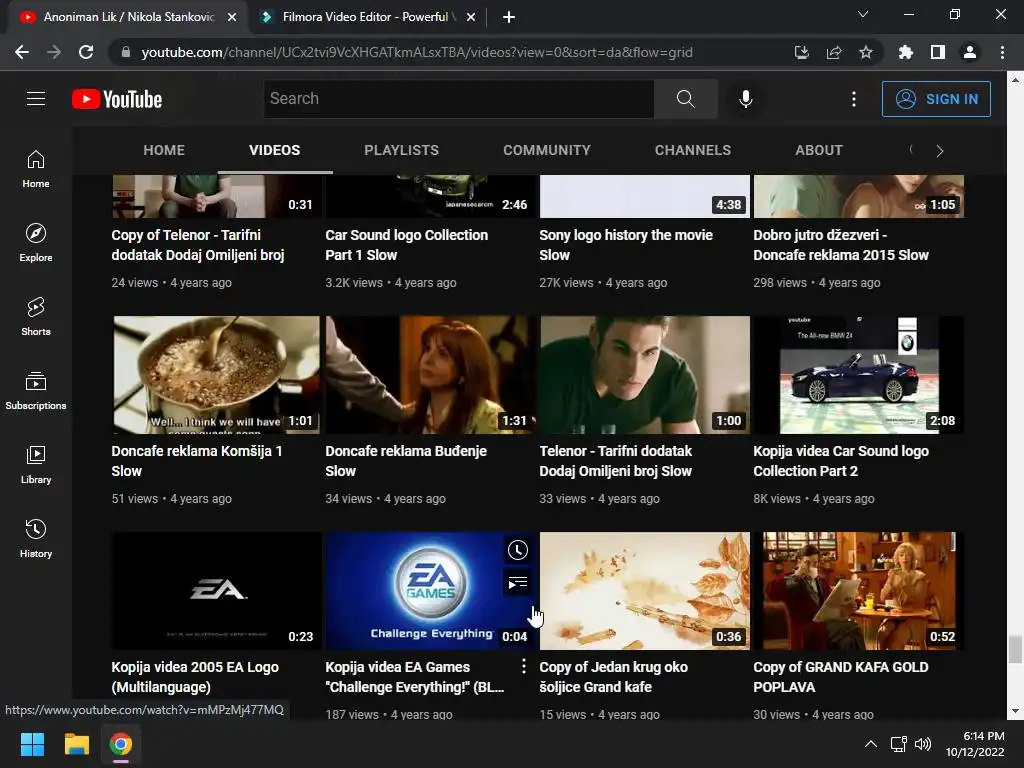Open the CHANNELS tab
Image resolution: width=1024 pixels, height=768 pixels.
pos(693,150)
